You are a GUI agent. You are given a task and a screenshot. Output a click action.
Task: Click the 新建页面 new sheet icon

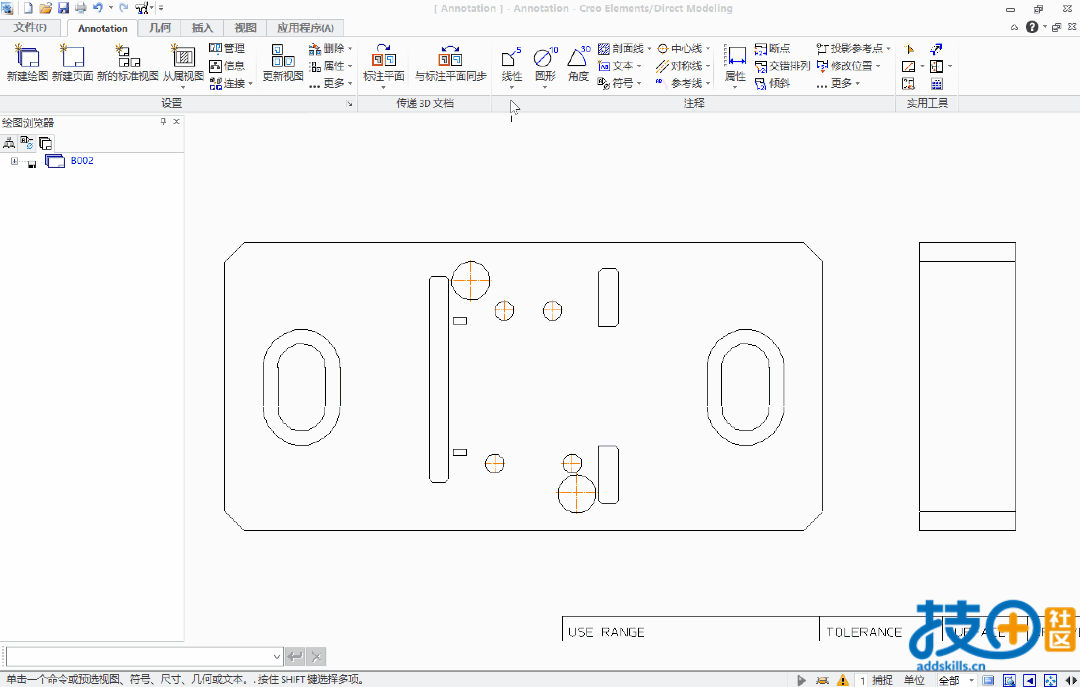[x=72, y=57]
